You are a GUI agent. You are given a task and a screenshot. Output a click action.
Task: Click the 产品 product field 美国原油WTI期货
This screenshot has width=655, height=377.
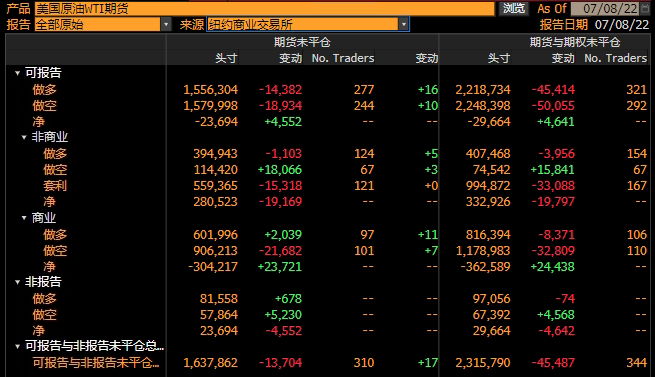point(264,9)
